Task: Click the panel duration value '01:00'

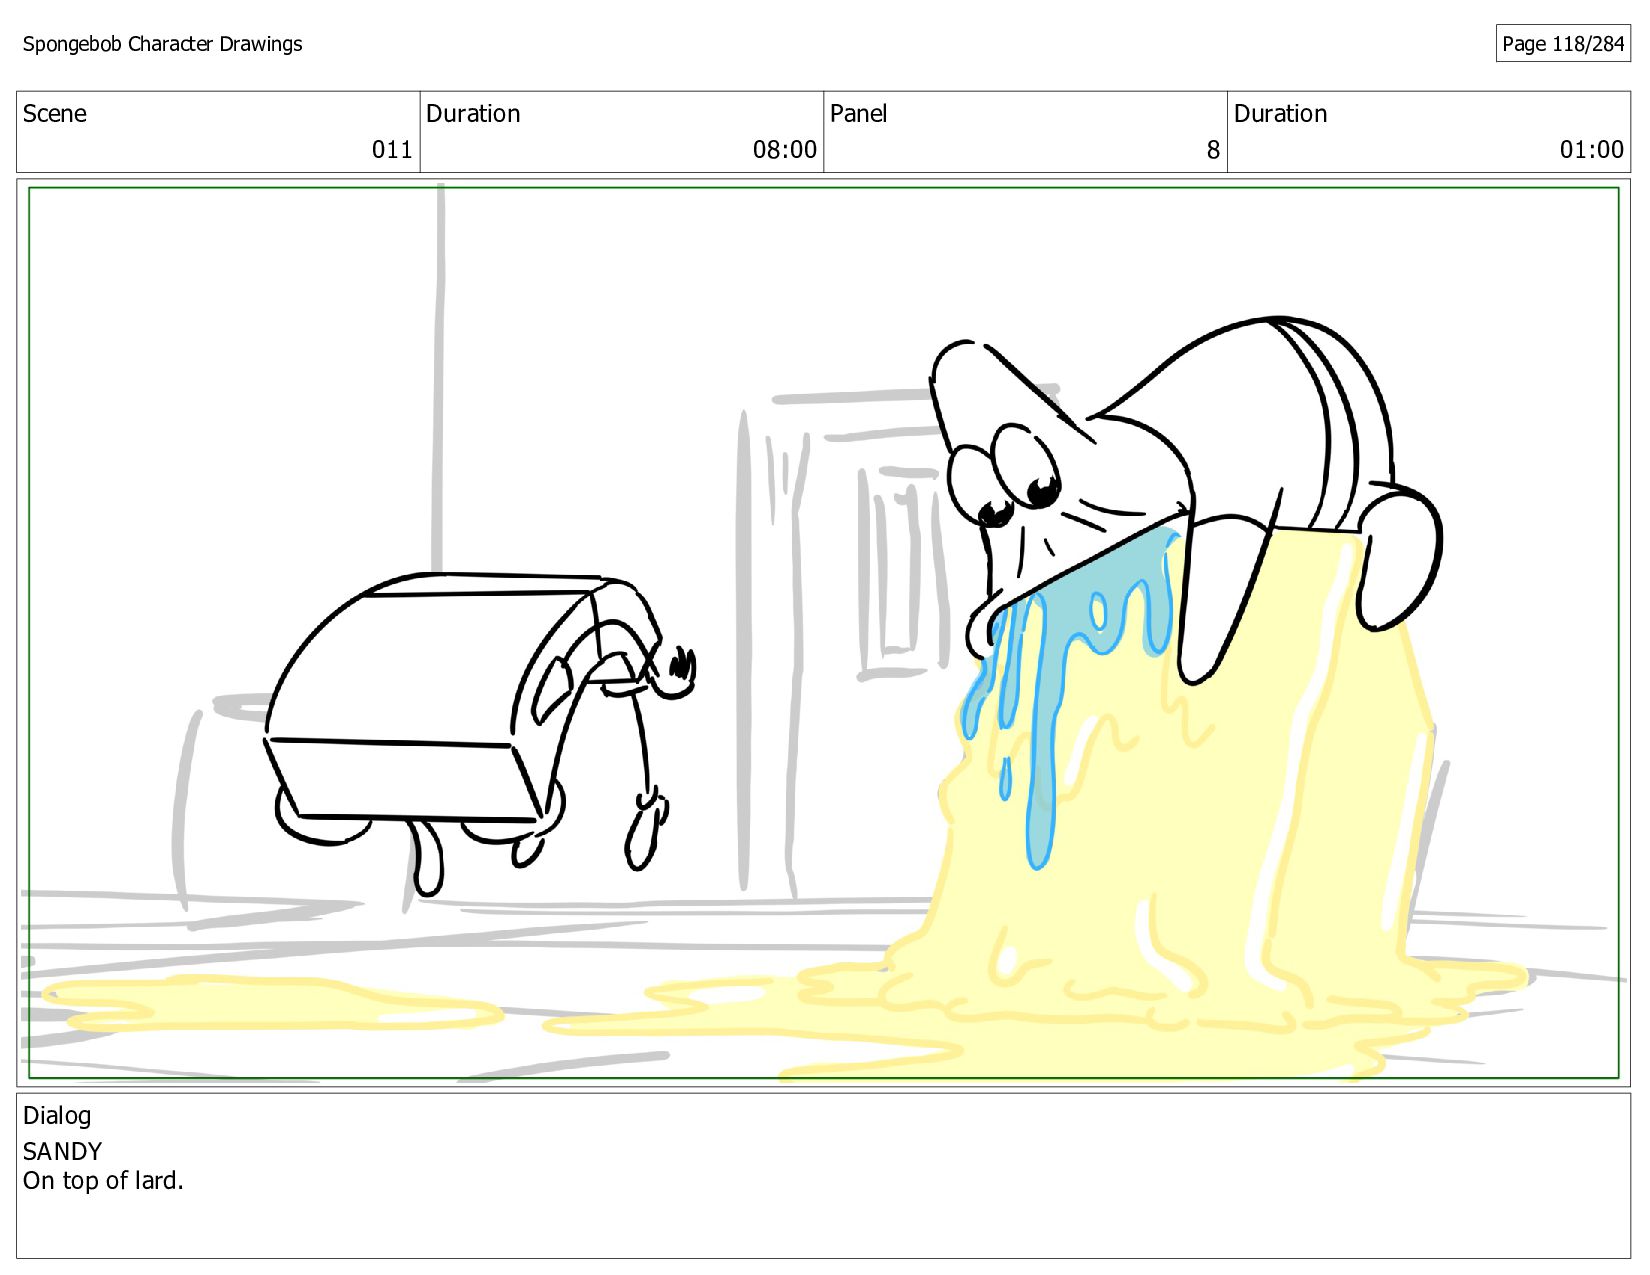Action: click(x=1592, y=150)
